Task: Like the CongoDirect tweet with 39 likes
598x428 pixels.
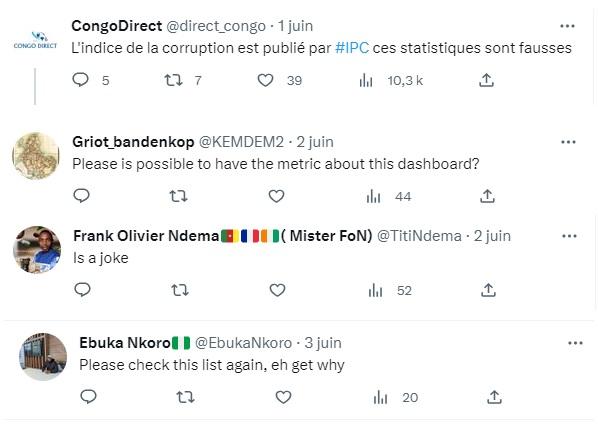Action: (x=265, y=80)
